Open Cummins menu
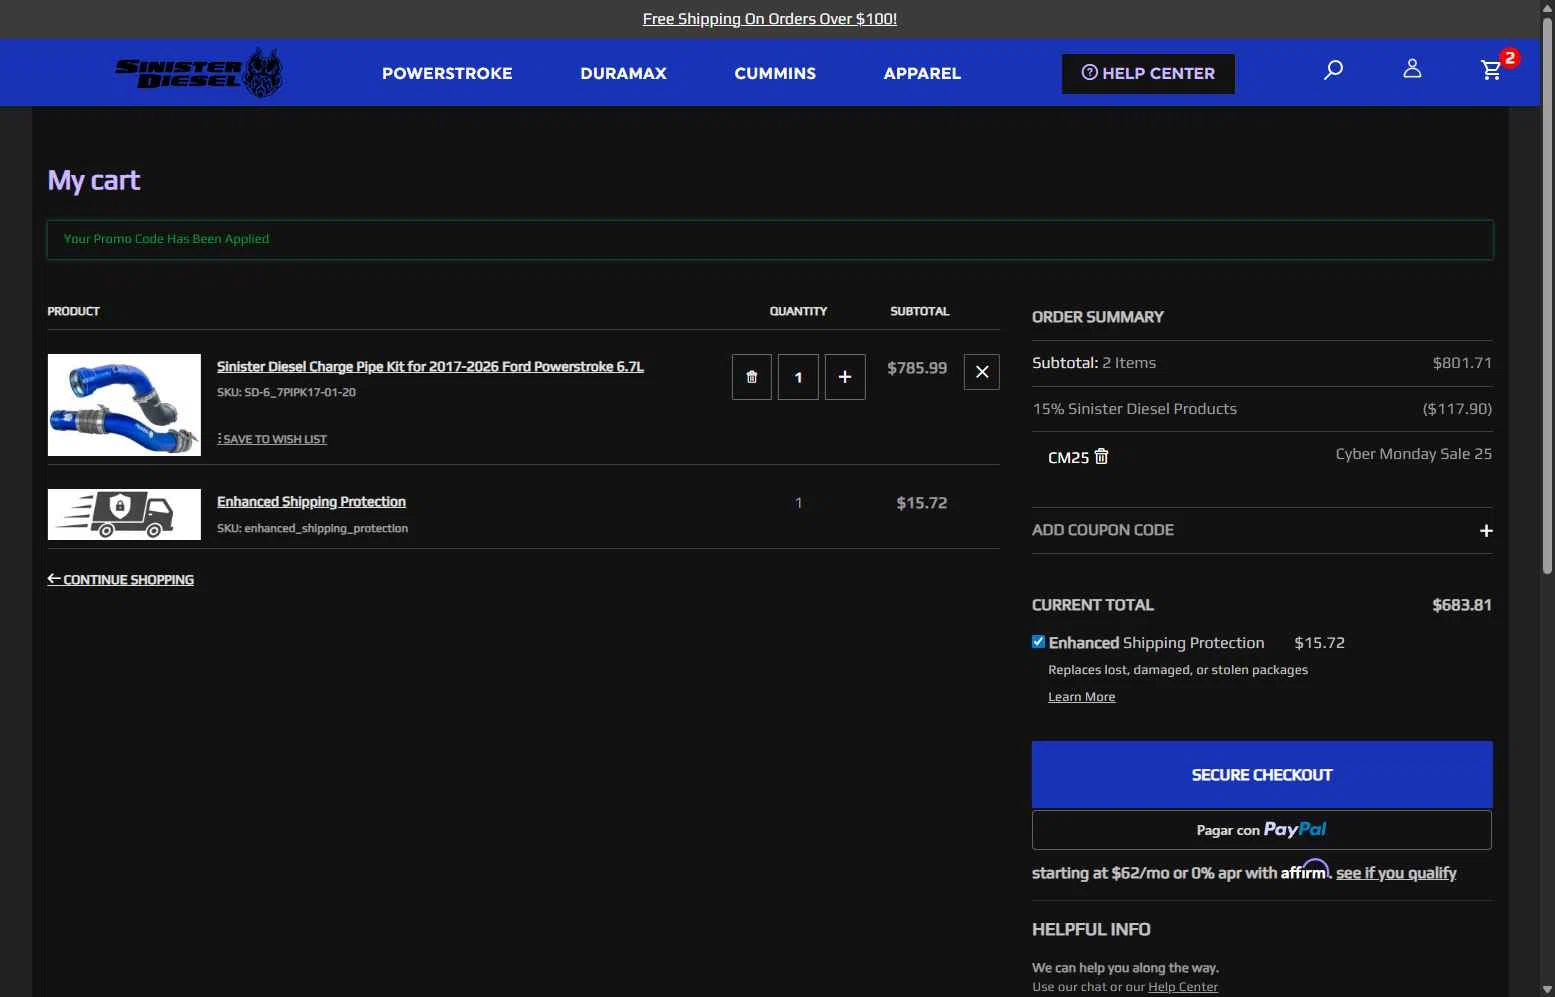The width and height of the screenshot is (1555, 997). point(775,73)
